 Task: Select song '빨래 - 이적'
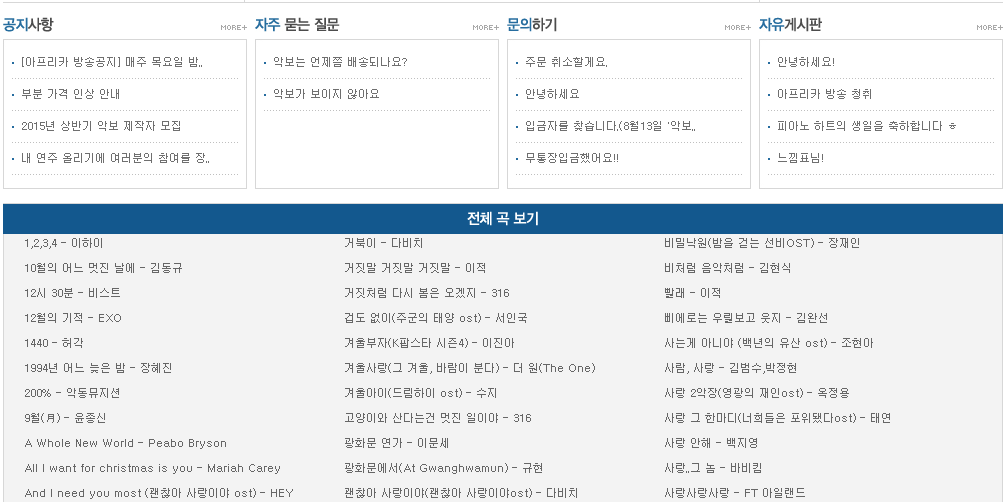pos(692,293)
